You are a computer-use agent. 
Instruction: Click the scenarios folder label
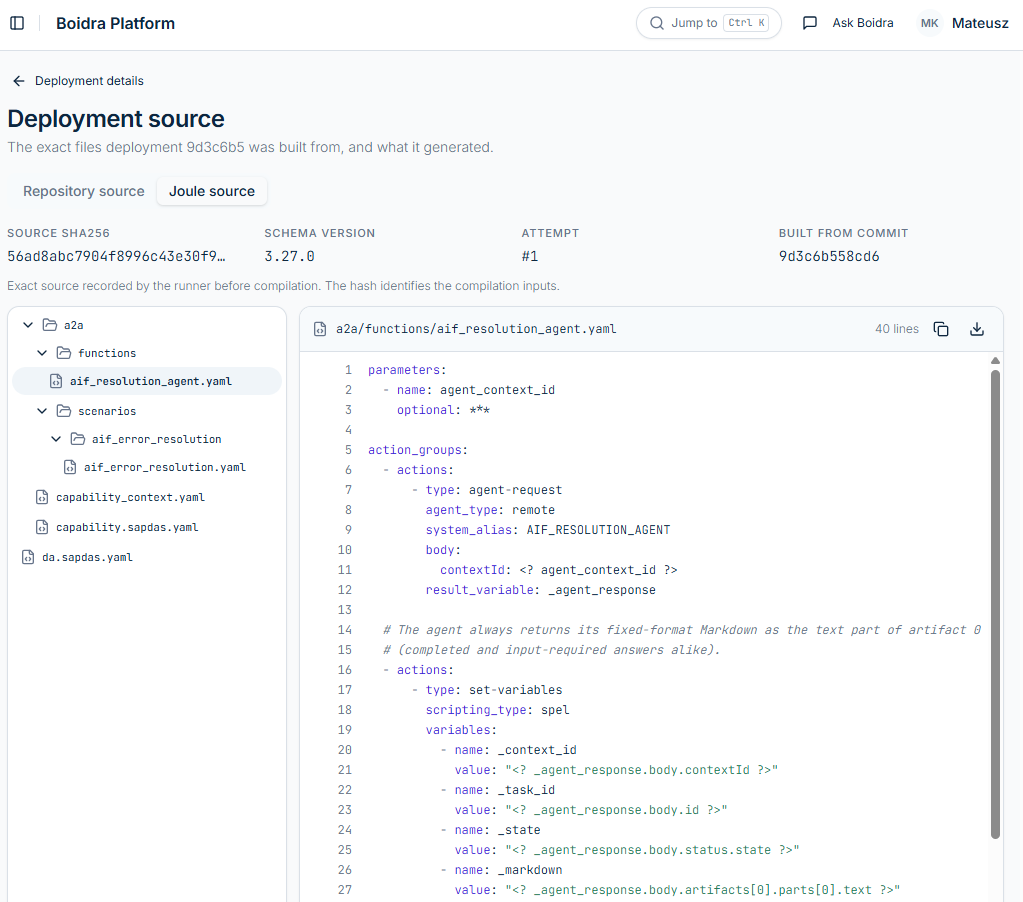tap(107, 411)
